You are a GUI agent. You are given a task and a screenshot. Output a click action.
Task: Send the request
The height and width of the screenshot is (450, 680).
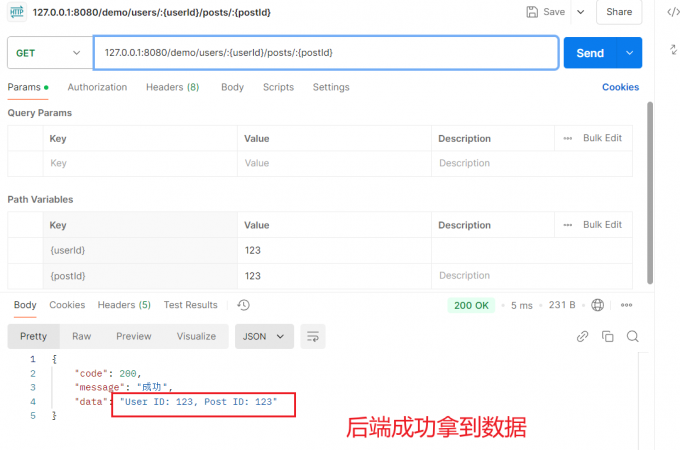[x=590, y=53]
